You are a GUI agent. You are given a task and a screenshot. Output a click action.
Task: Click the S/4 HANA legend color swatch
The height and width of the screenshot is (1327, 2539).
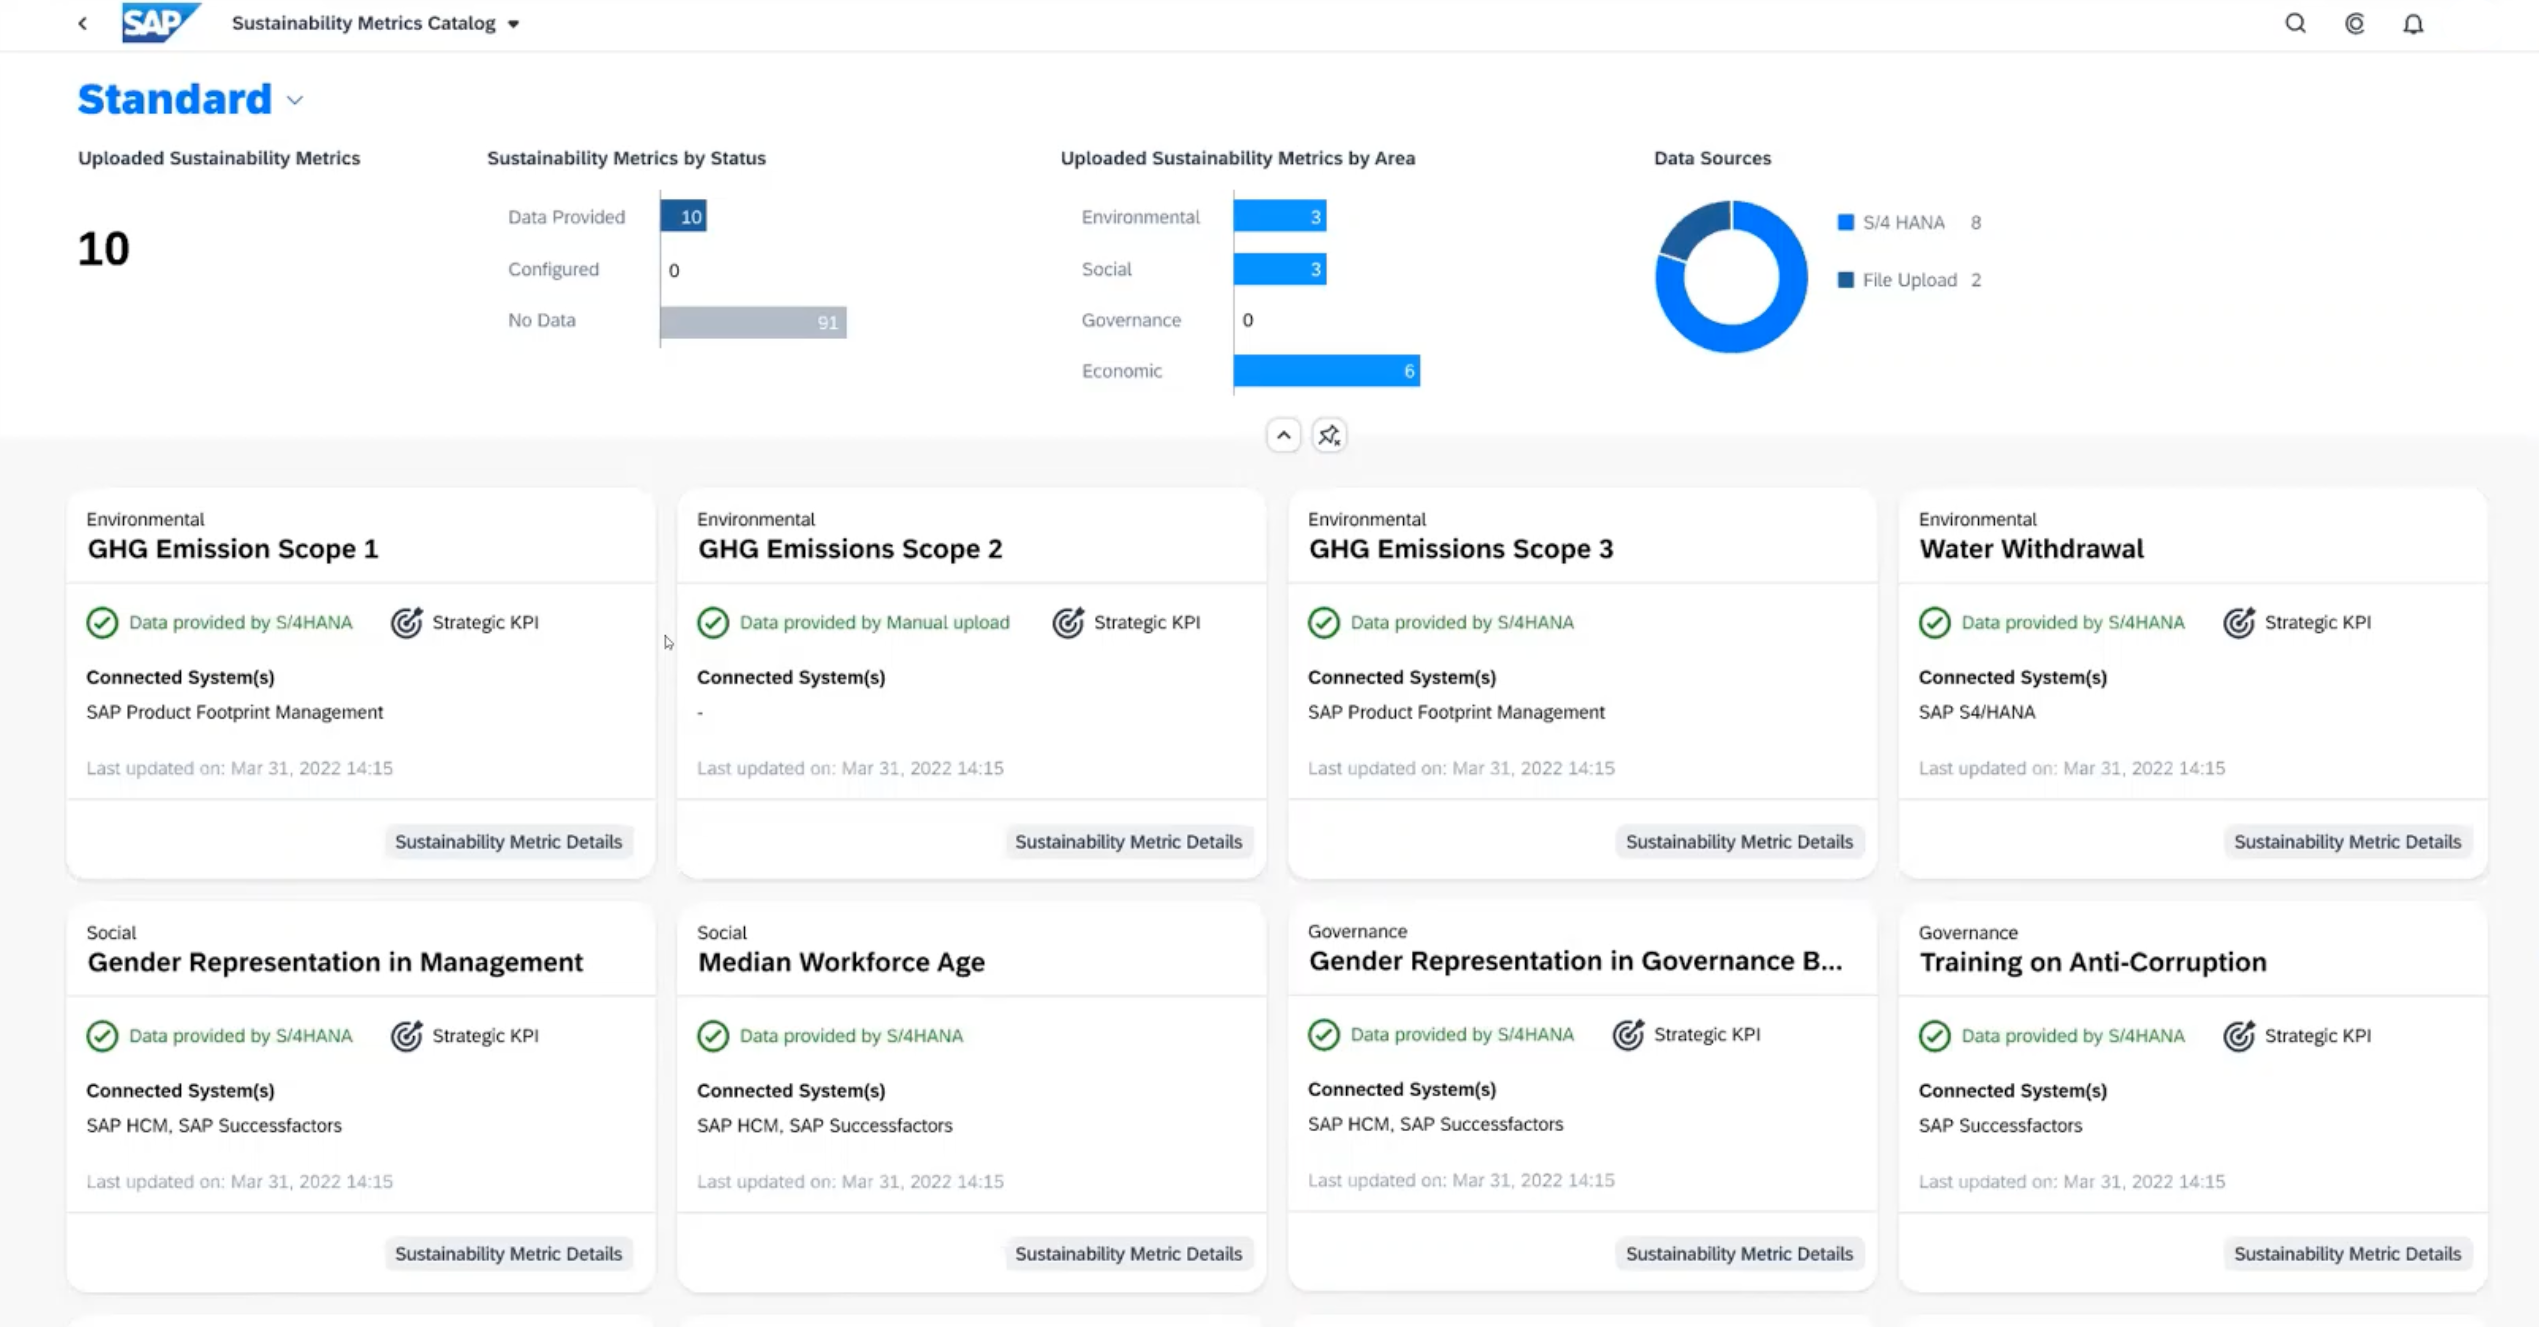[1846, 222]
